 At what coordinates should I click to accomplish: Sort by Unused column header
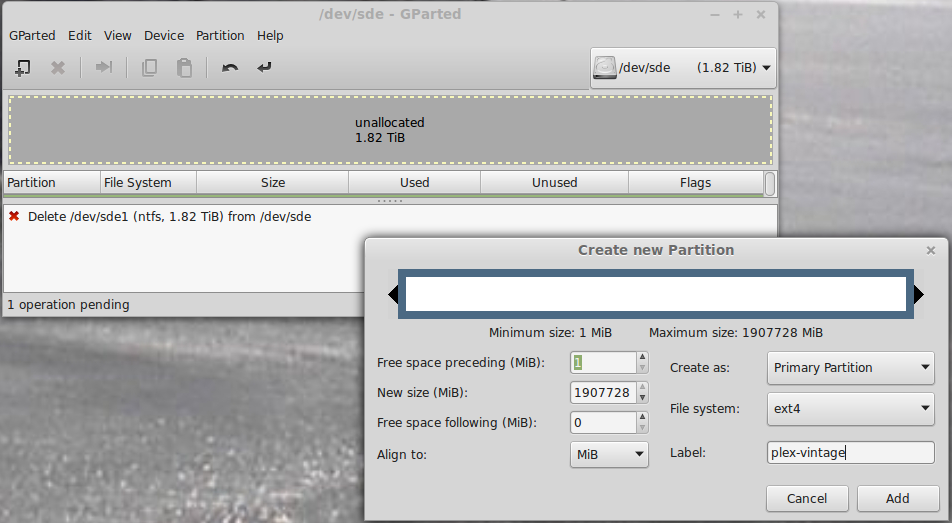point(554,183)
